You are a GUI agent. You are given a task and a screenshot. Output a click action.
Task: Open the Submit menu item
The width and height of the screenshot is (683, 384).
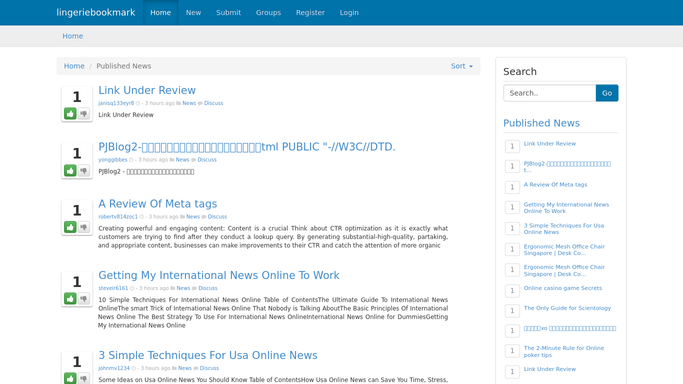click(x=228, y=13)
